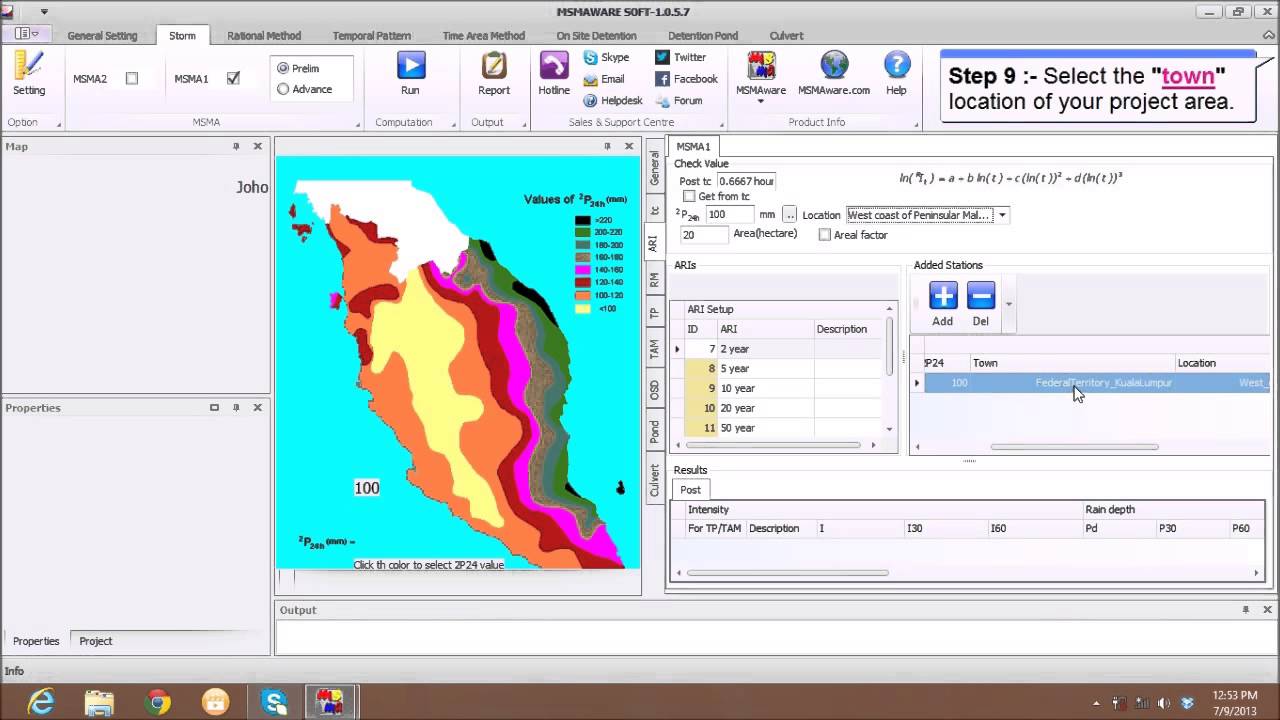Click the Email support icon
The width and height of the screenshot is (1280, 720).
[591, 79]
